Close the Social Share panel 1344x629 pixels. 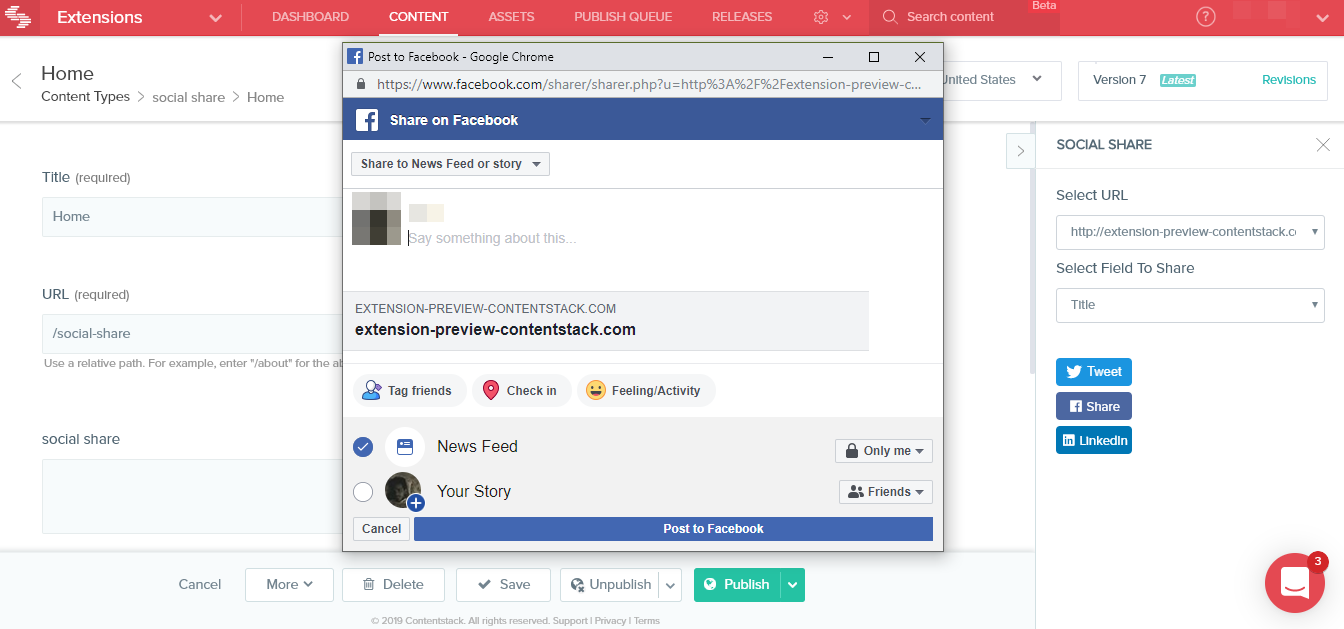pyautogui.click(x=1323, y=145)
